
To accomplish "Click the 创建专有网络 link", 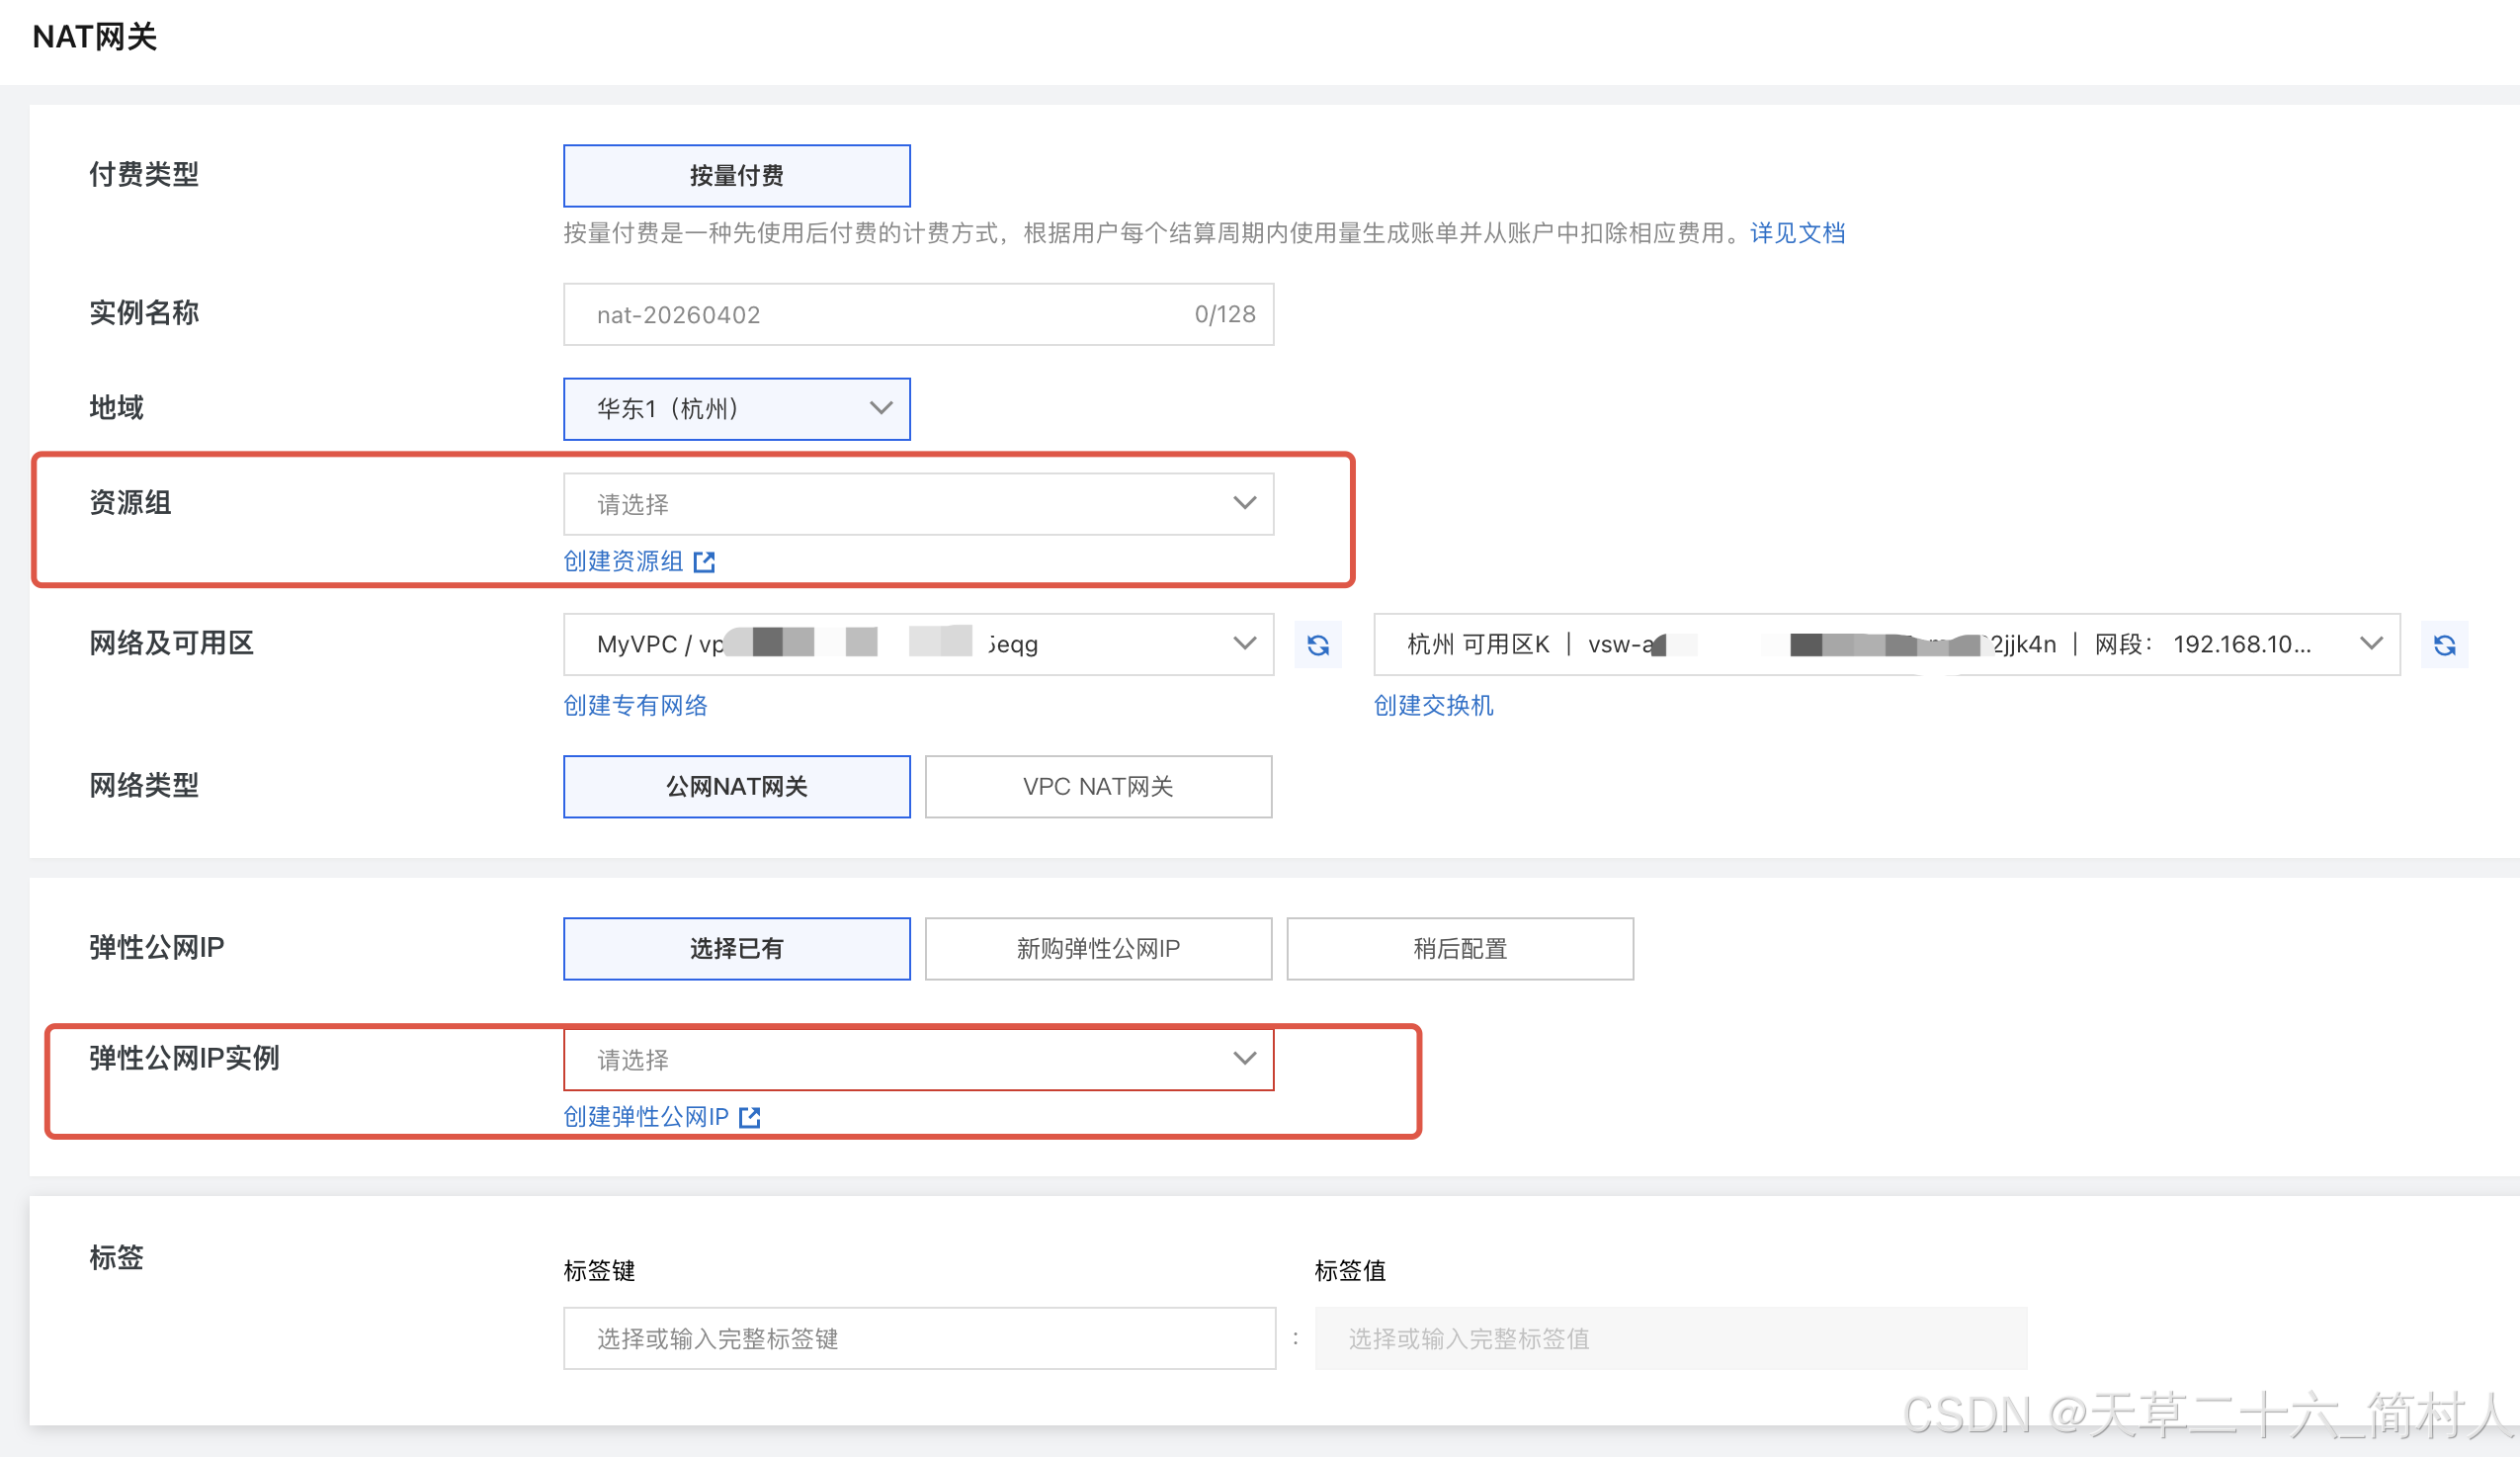I will (x=635, y=706).
